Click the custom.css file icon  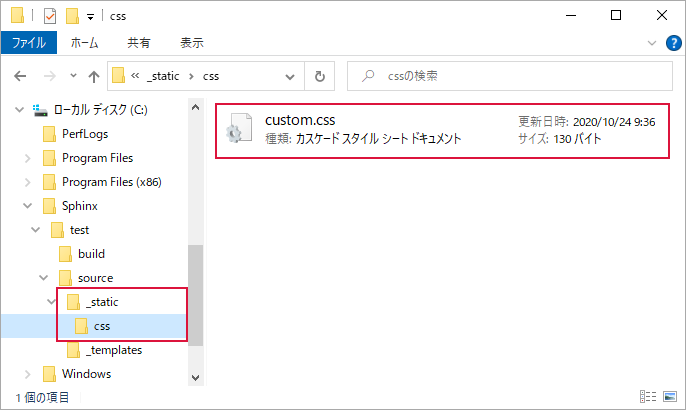click(239, 128)
